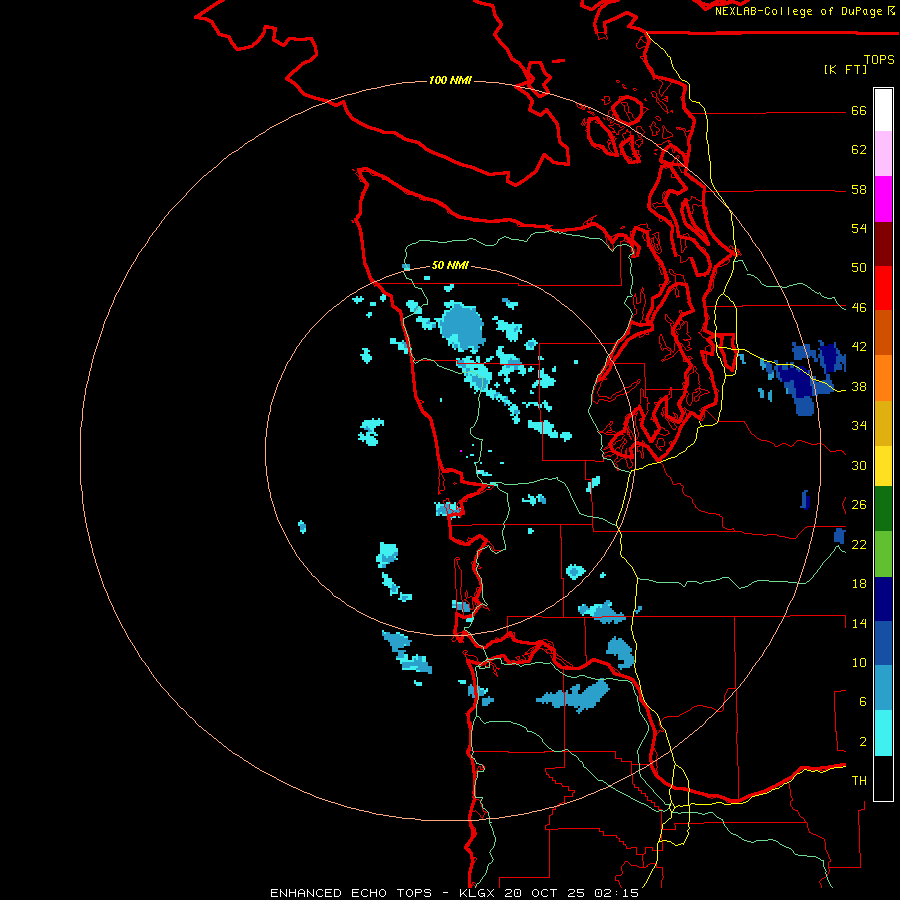Pick the dark orange legend swatch
Screen dimensions: 900x900
click(883, 333)
